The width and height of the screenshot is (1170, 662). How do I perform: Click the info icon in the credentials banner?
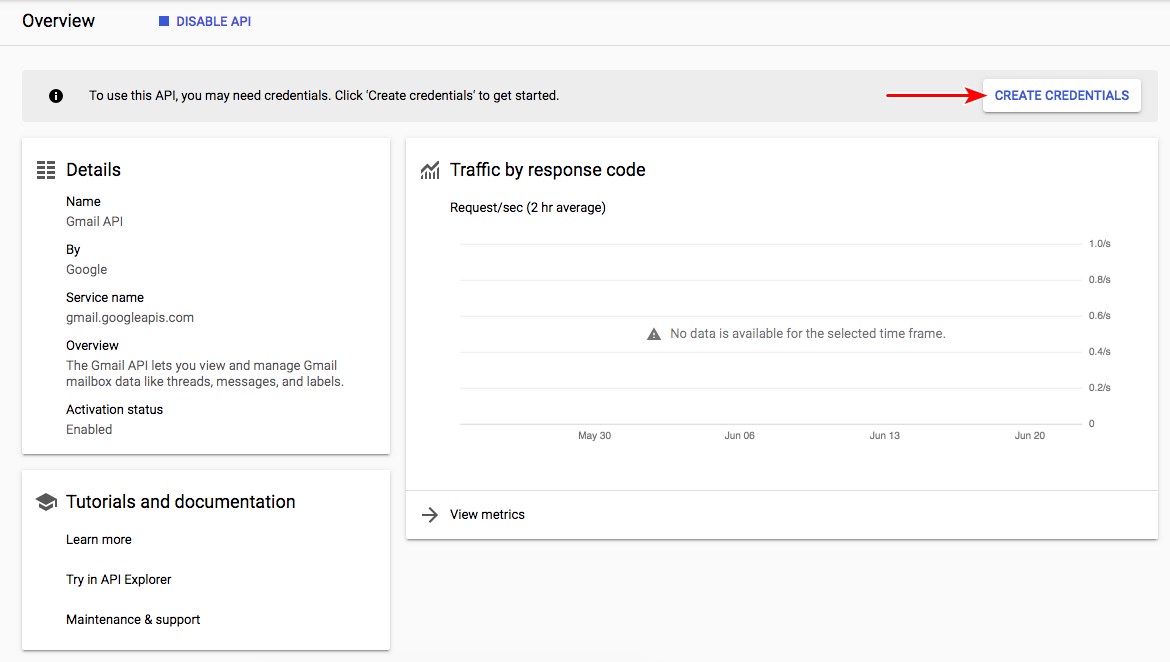click(x=55, y=96)
